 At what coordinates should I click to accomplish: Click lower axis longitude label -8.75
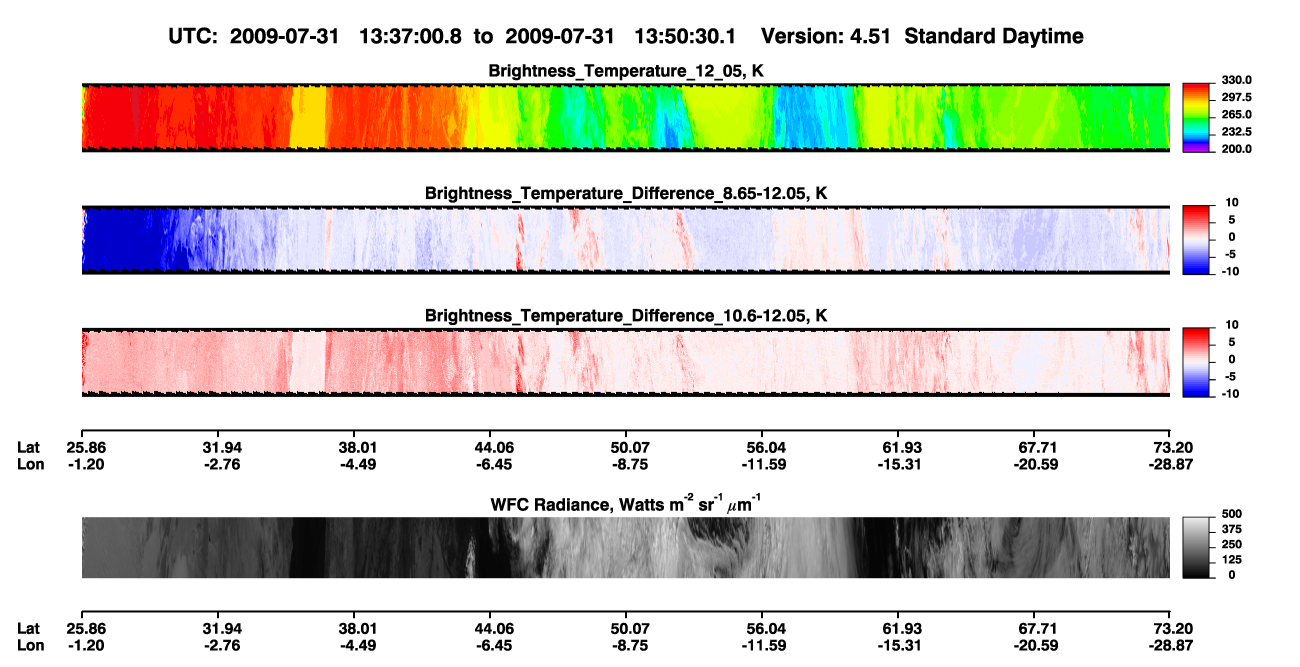[x=630, y=645]
